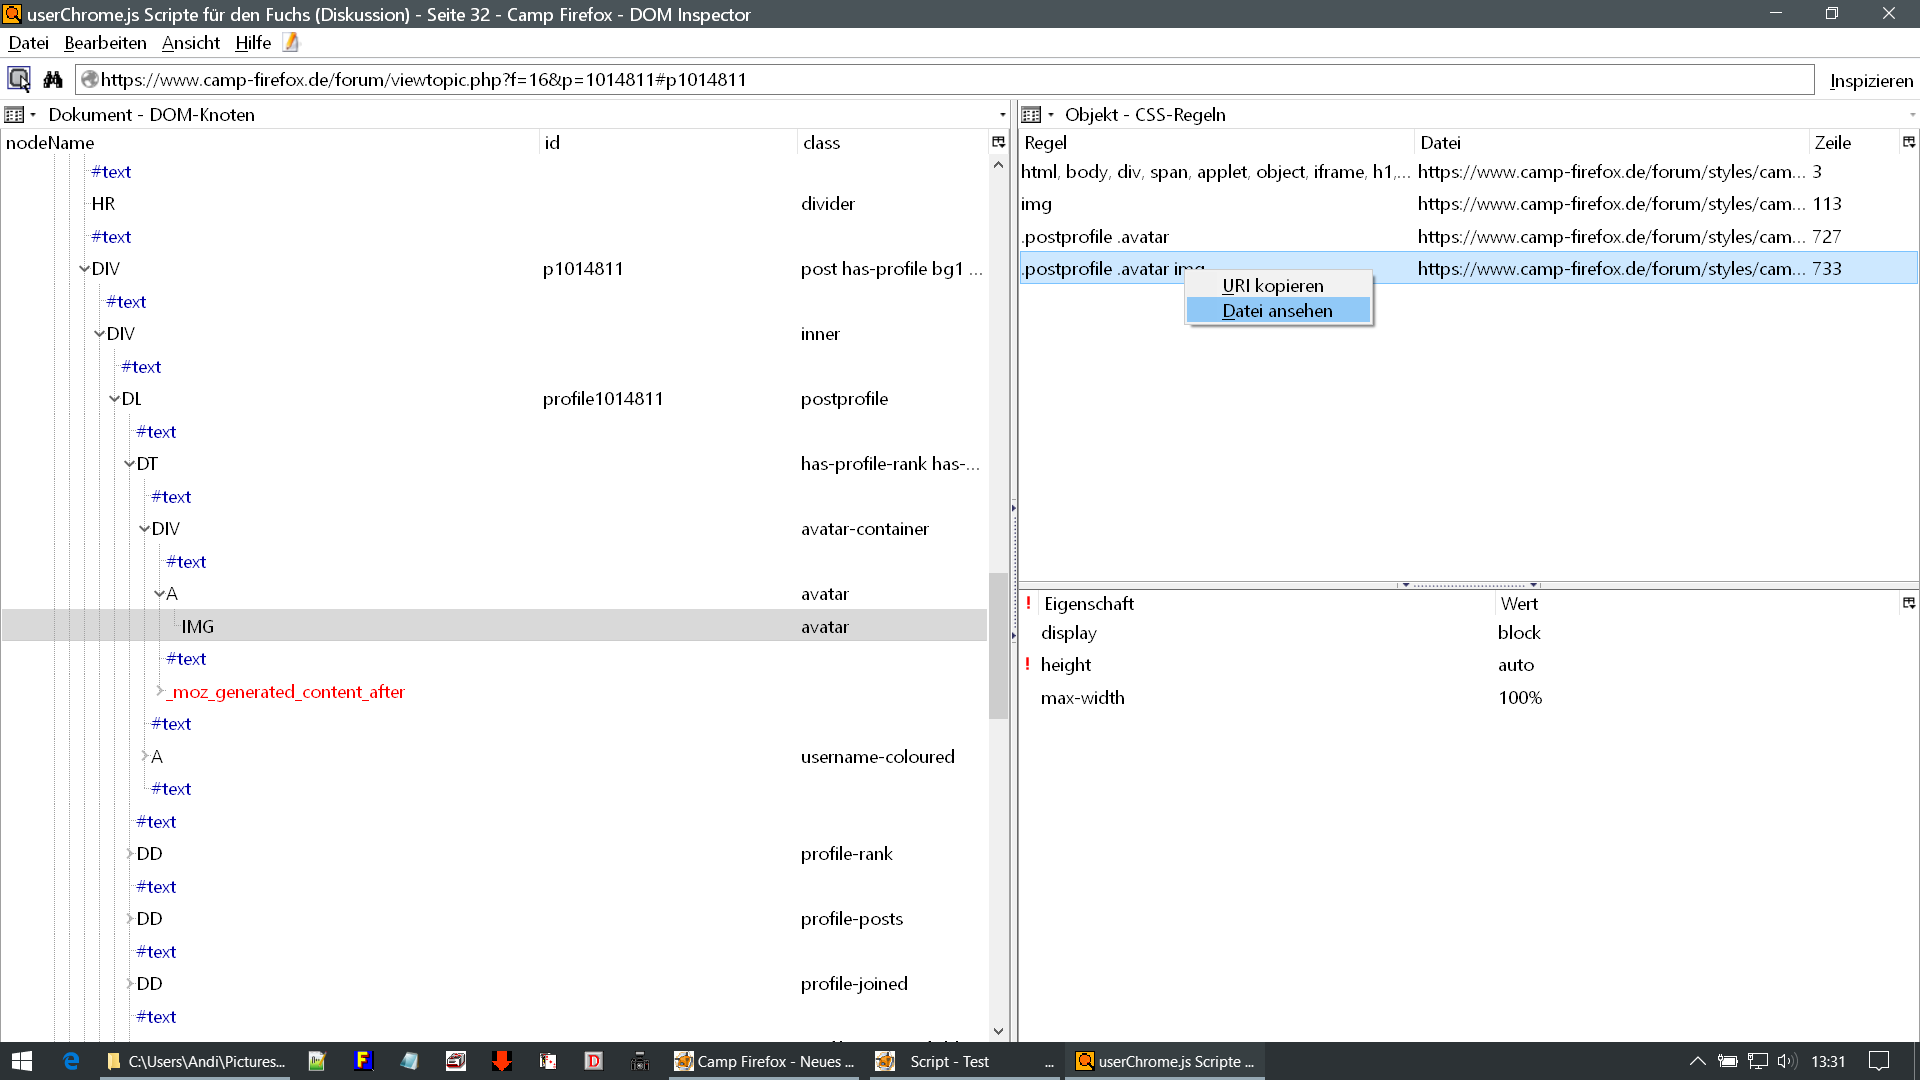
Task: Open the Ansicht menu
Action: point(190,43)
